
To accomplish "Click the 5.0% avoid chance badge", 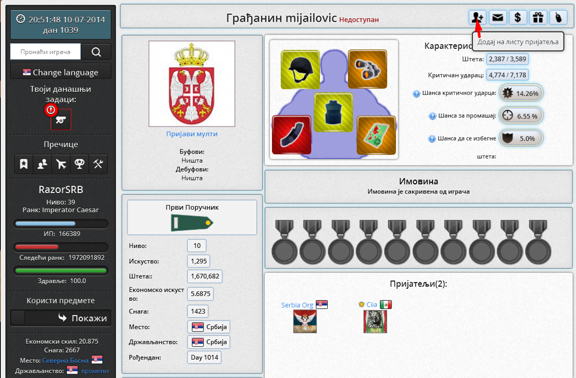I will (x=522, y=138).
